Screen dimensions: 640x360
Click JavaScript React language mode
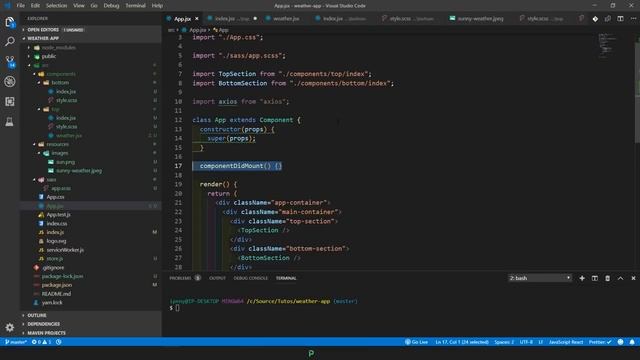pyautogui.click(x=566, y=342)
